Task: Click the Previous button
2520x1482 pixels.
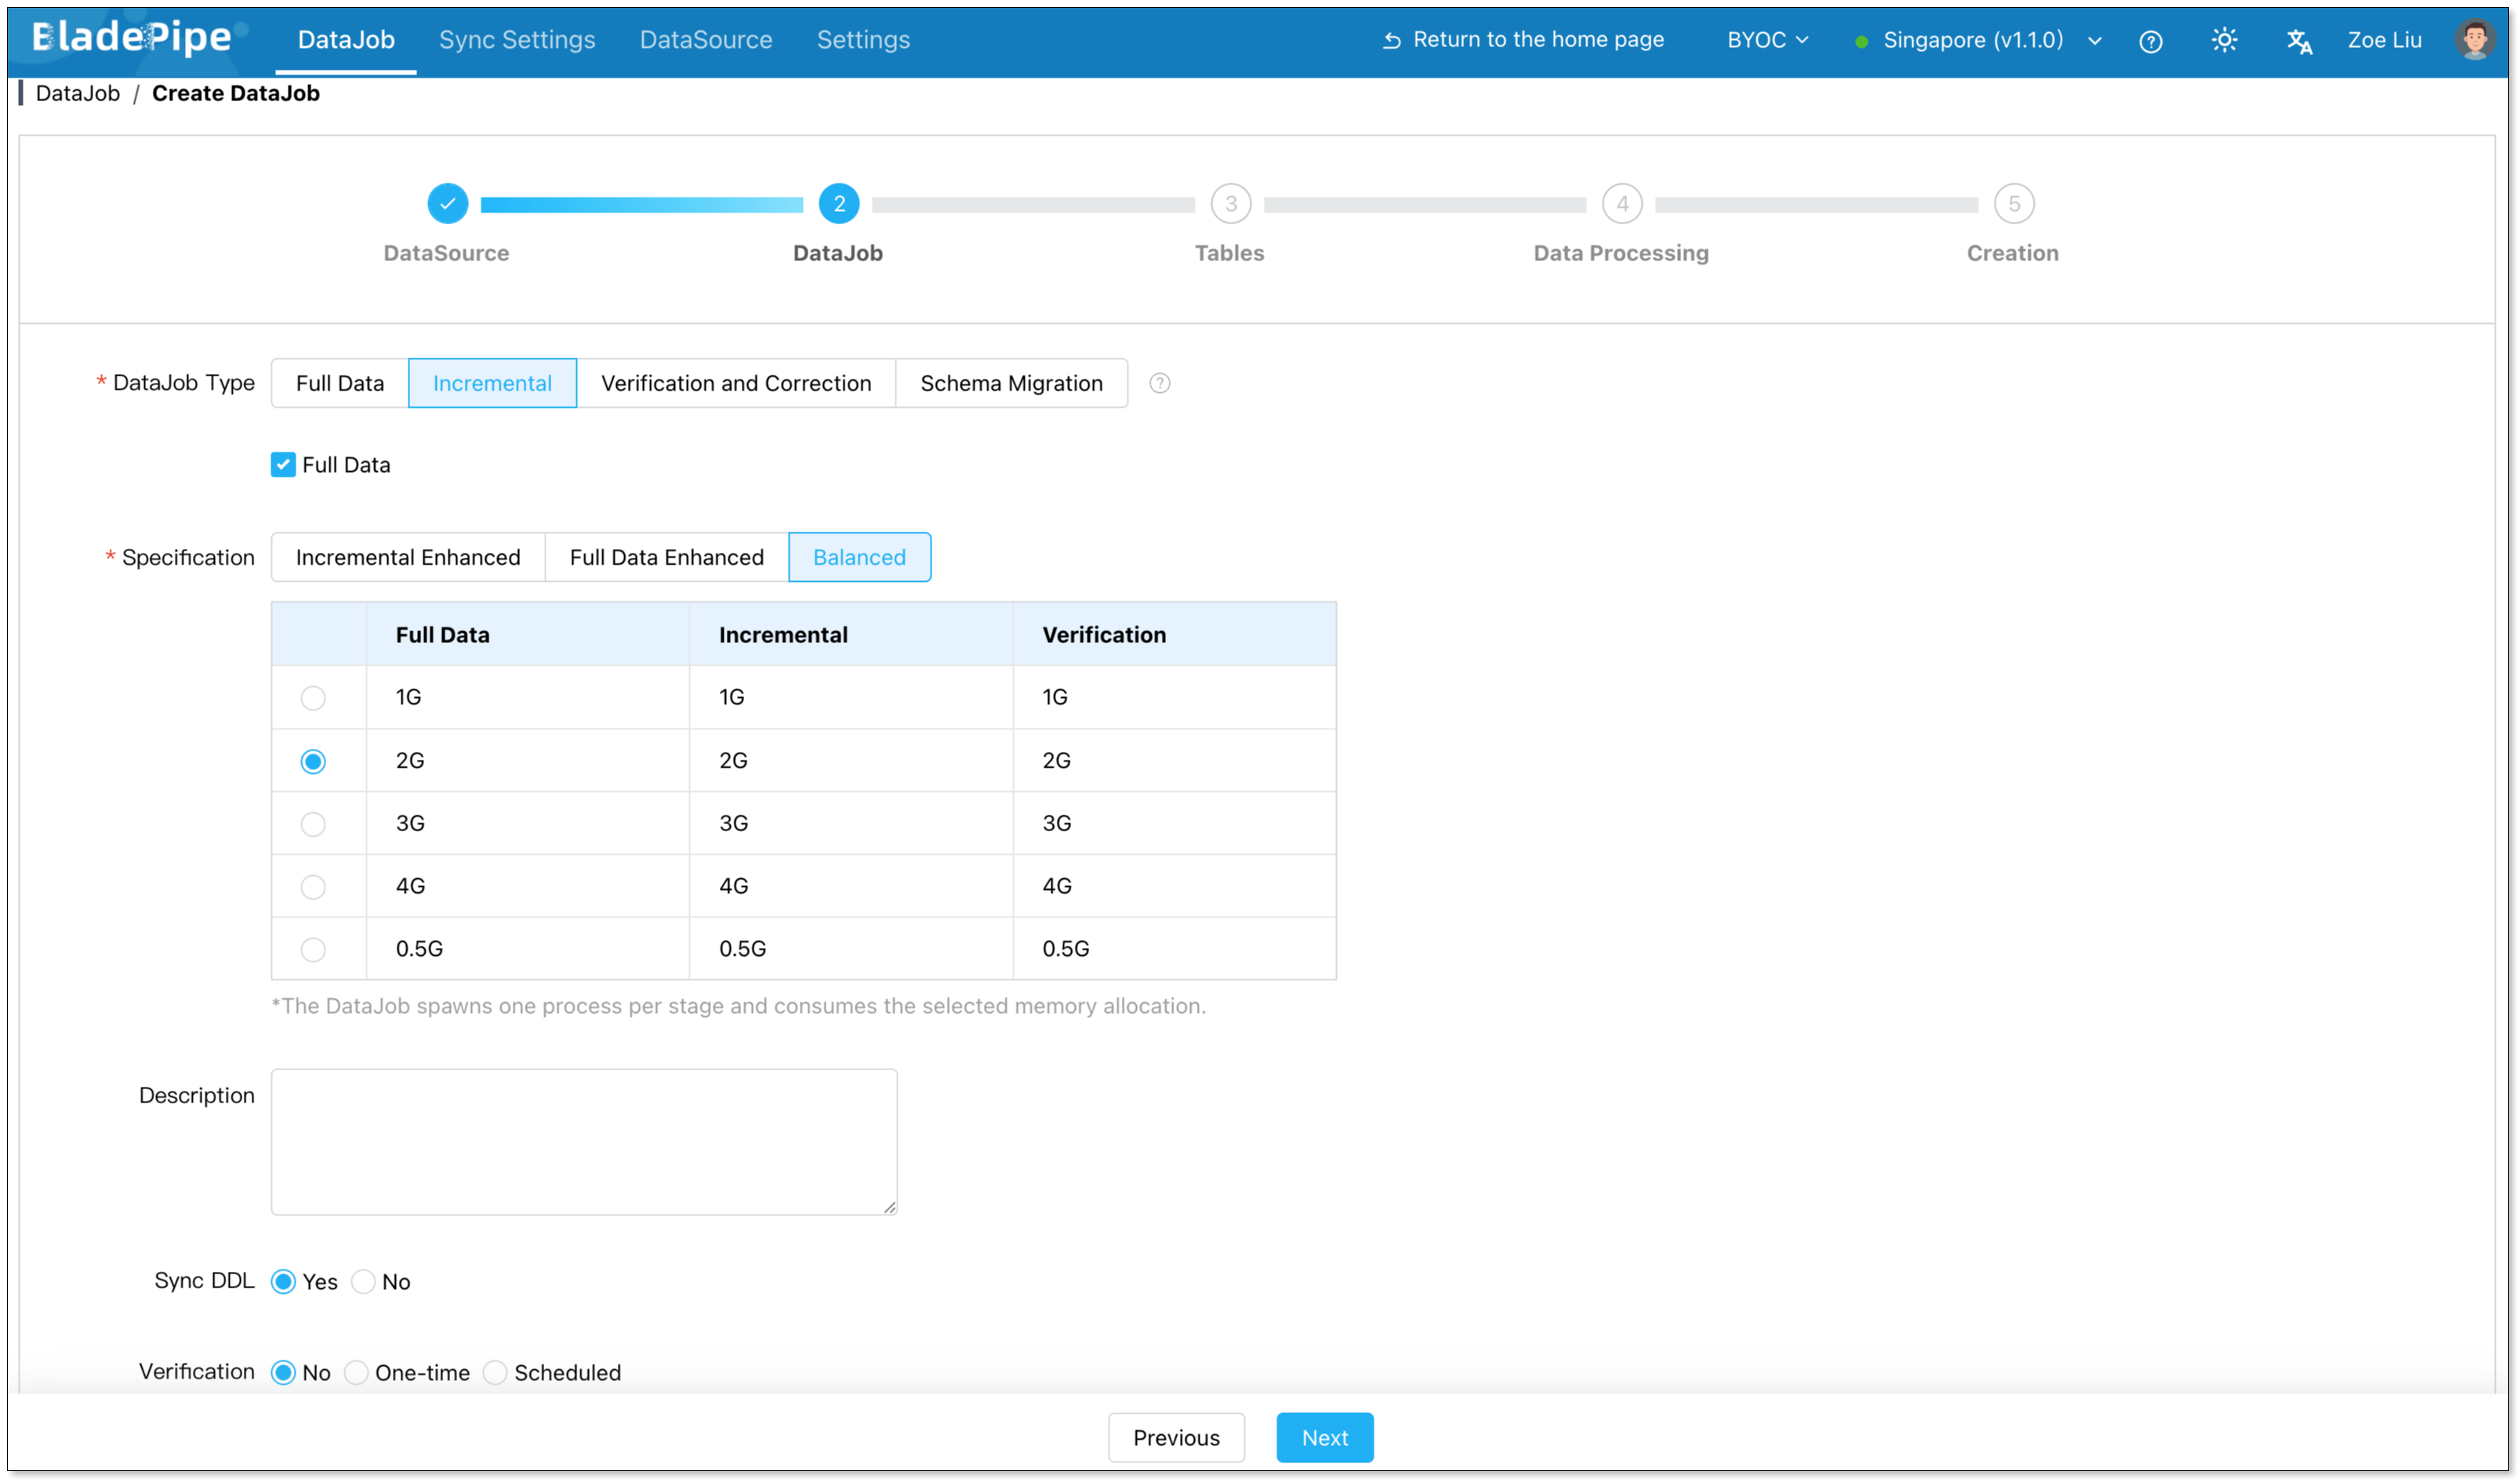Action: tap(1176, 1438)
